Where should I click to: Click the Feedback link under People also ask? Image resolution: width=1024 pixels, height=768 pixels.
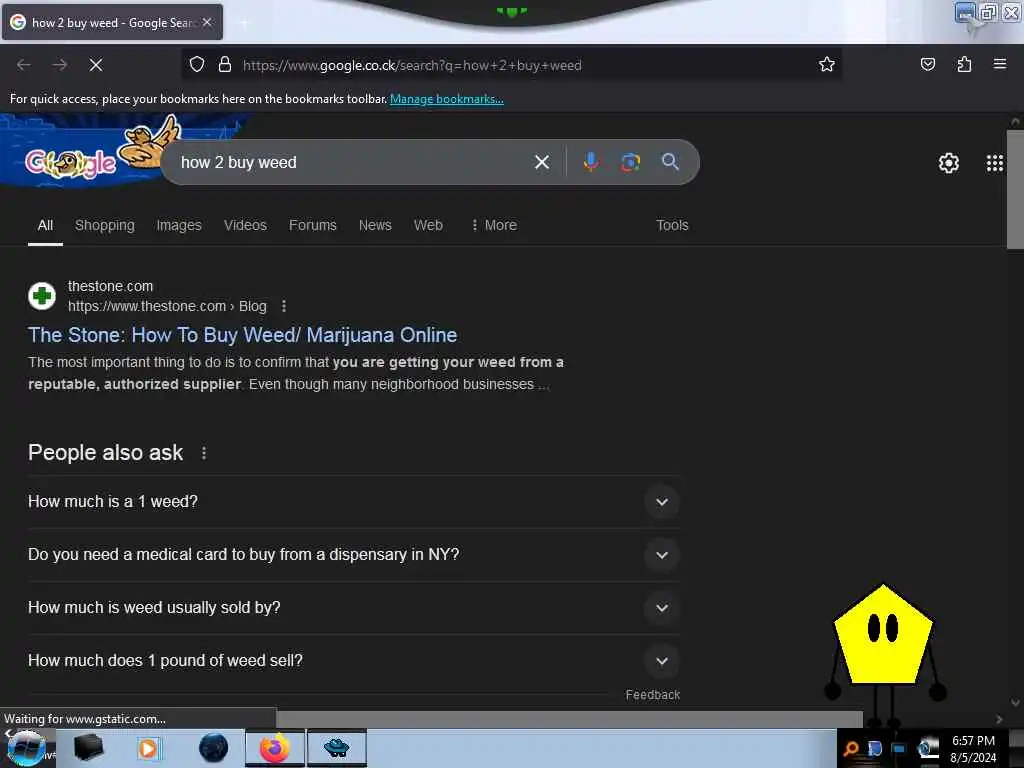pos(652,695)
